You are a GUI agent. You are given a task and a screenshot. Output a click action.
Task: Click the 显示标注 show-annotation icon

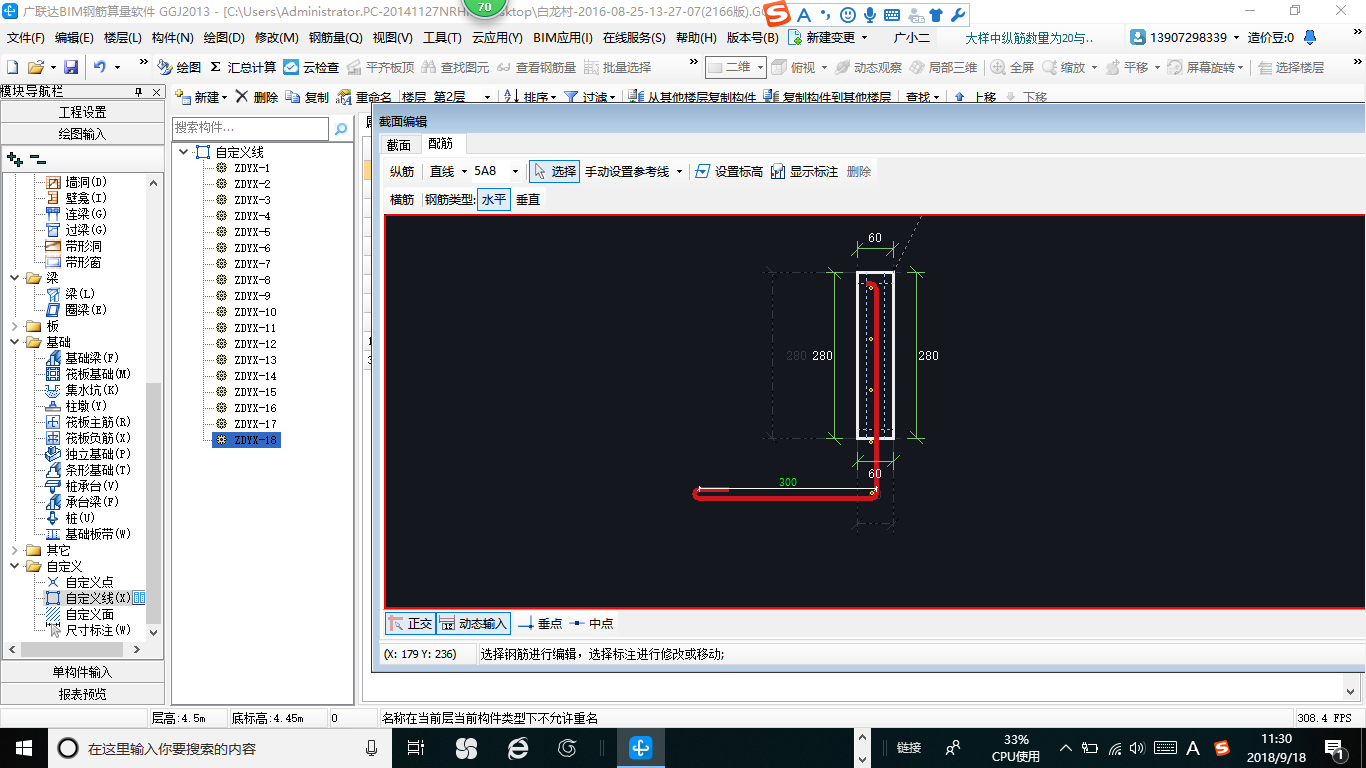tap(778, 171)
